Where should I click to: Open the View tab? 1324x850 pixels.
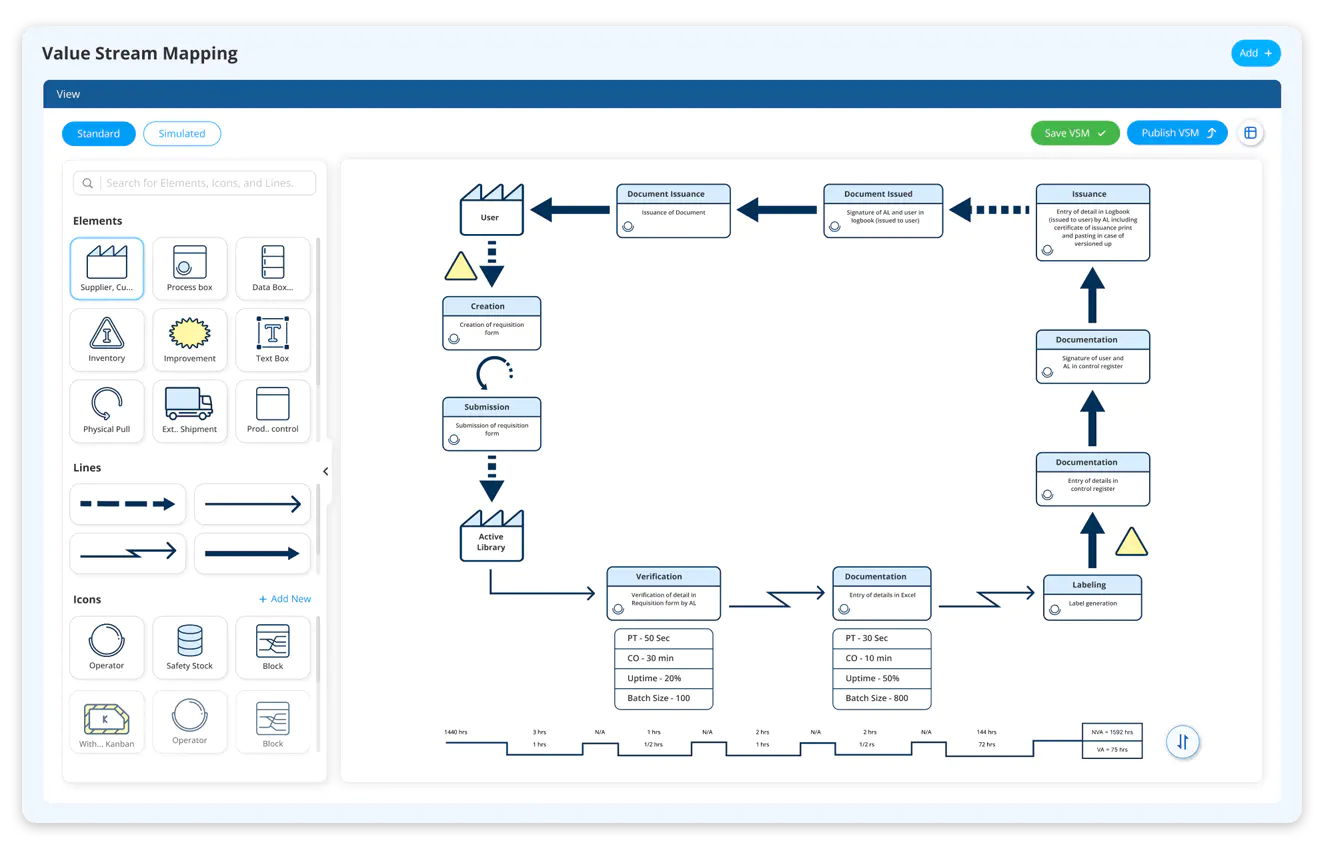(68, 94)
